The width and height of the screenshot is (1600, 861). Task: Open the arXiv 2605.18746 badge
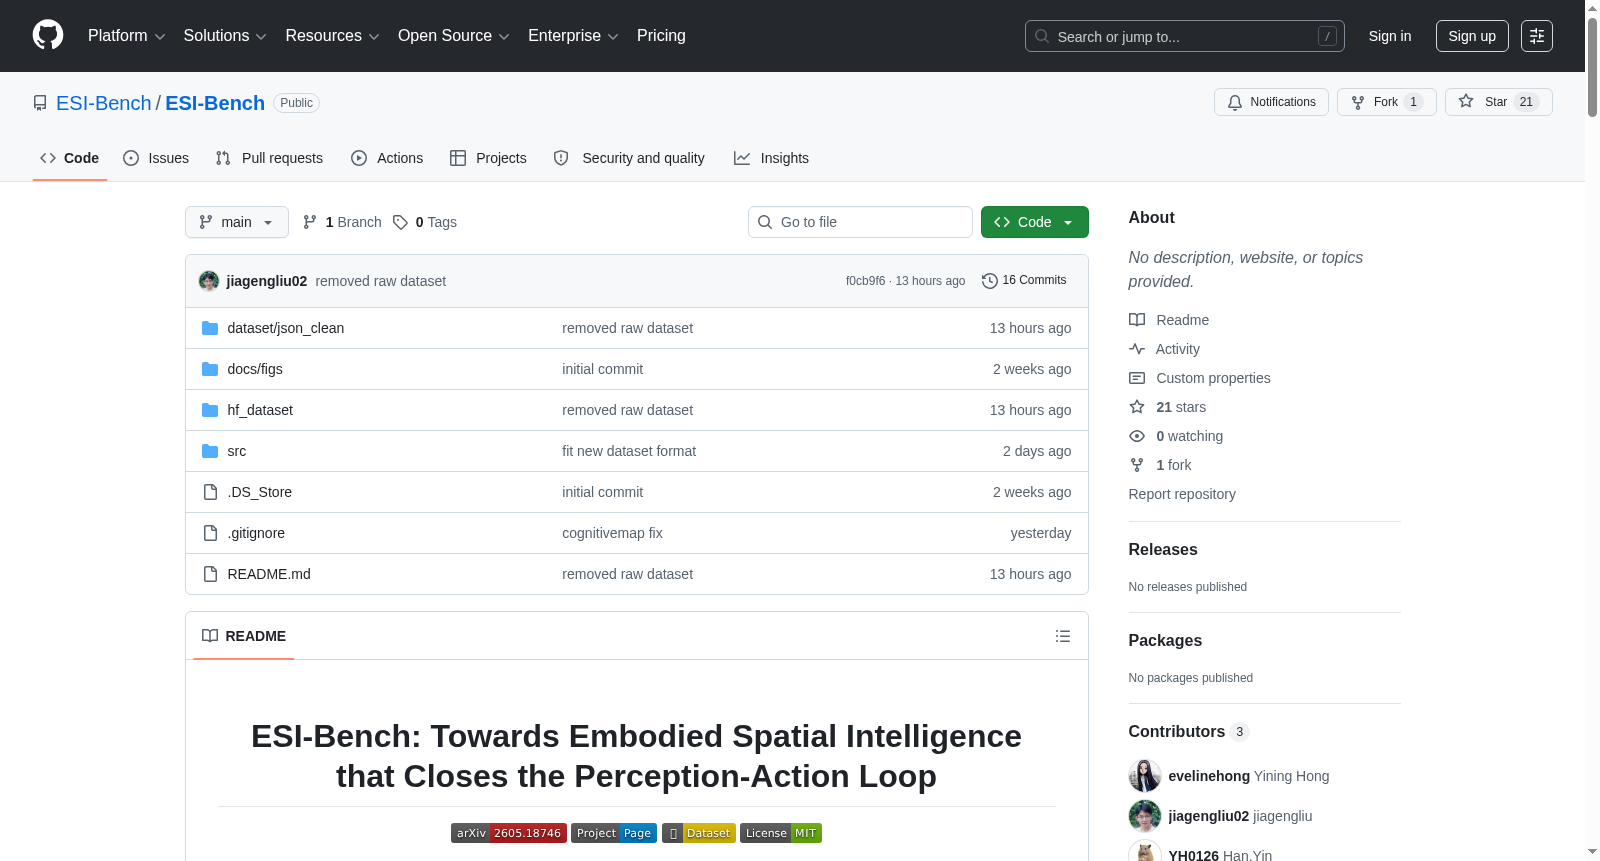coord(509,833)
